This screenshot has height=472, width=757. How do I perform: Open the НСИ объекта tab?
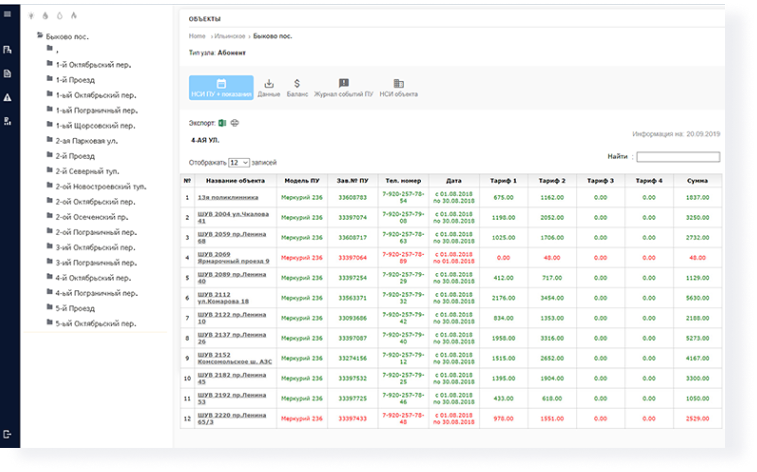pyautogui.click(x=399, y=88)
